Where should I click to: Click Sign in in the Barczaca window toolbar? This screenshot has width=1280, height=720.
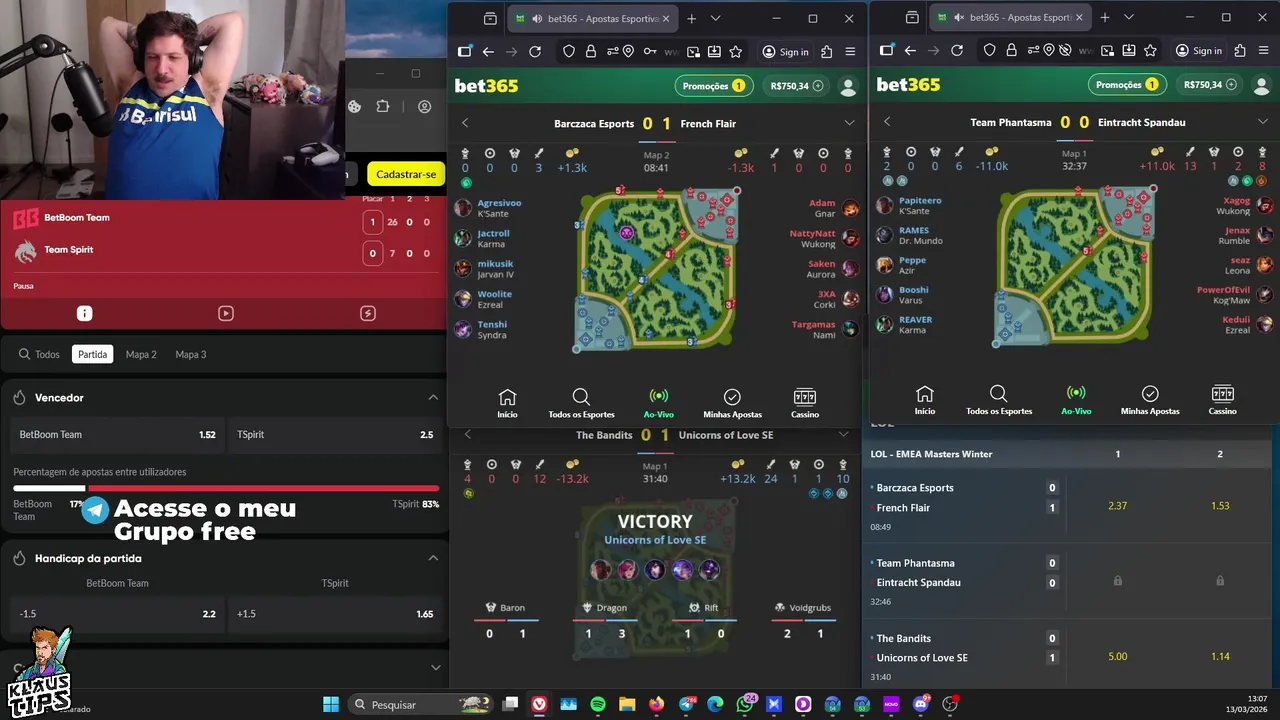785,52
